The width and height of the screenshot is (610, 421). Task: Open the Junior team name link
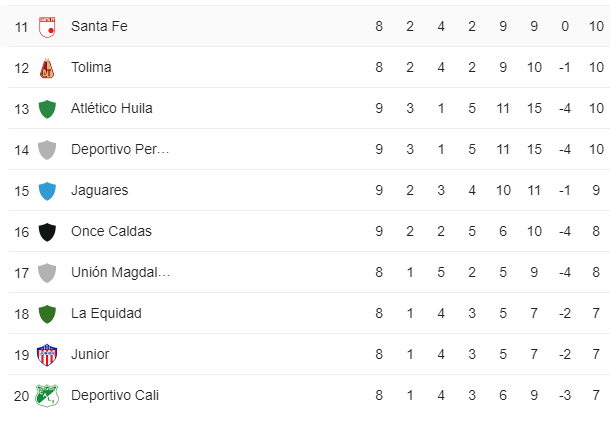[x=90, y=354]
